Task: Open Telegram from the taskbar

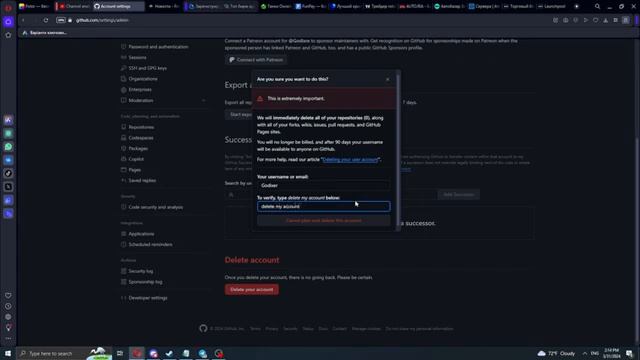Action: pos(202,353)
